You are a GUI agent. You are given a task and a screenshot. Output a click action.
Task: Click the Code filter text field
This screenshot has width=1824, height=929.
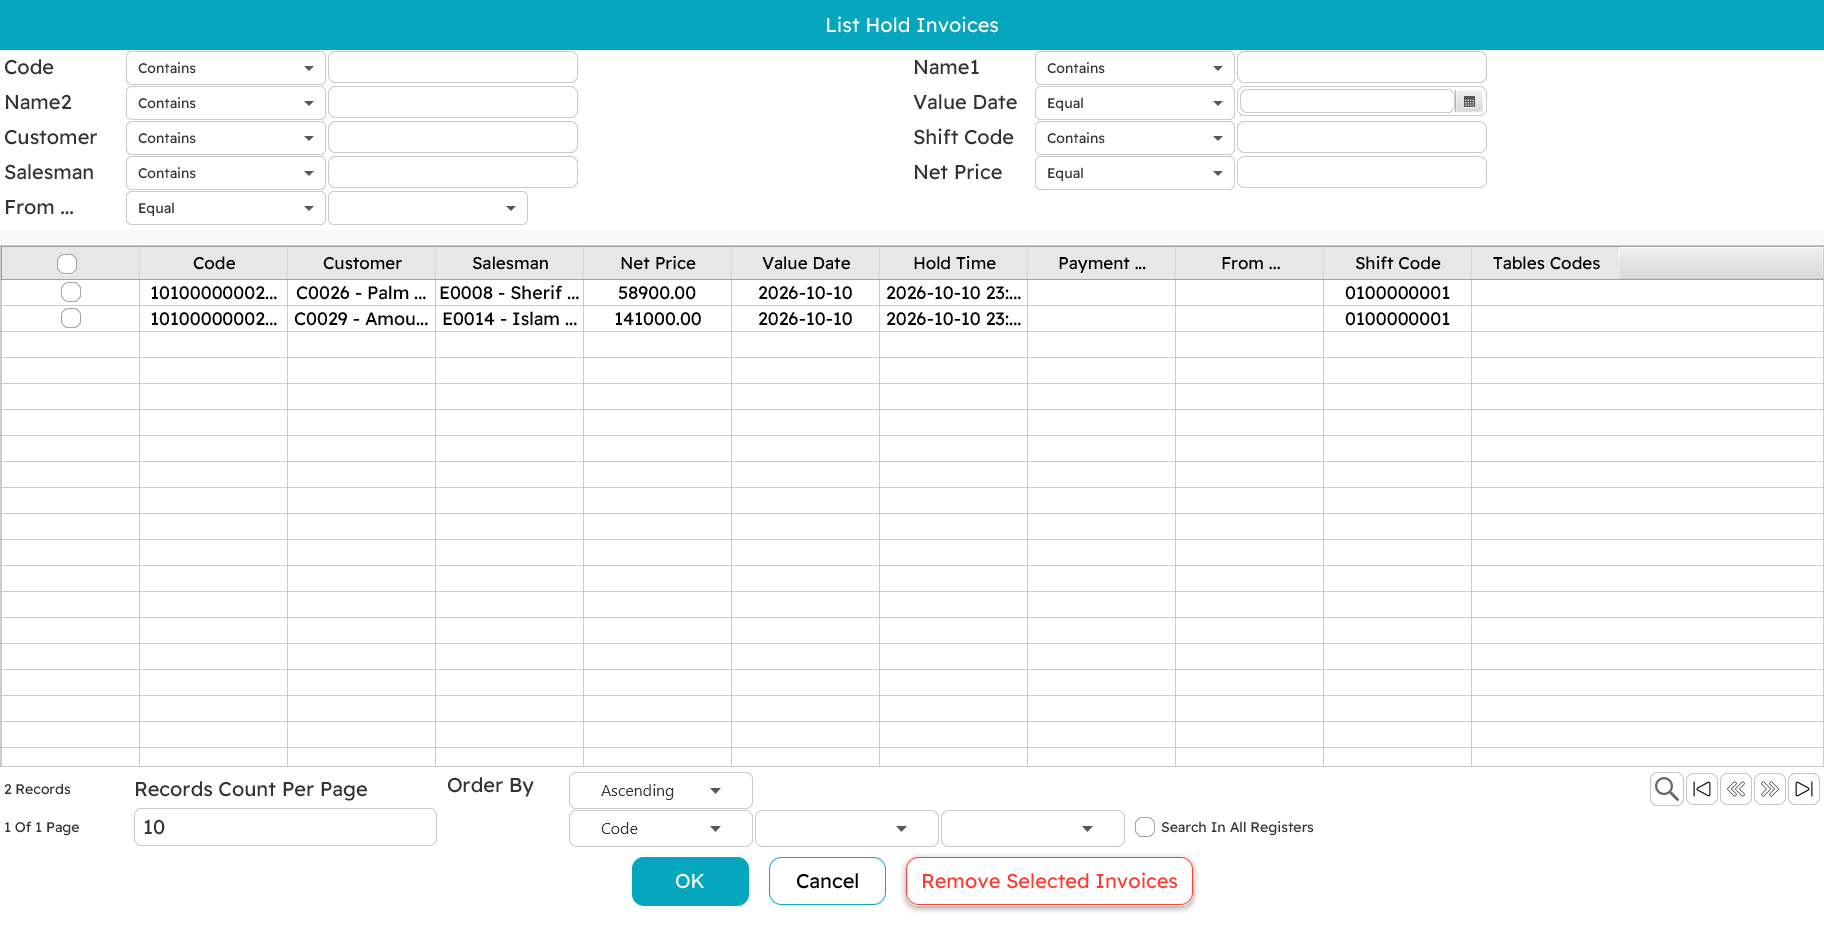click(x=453, y=68)
